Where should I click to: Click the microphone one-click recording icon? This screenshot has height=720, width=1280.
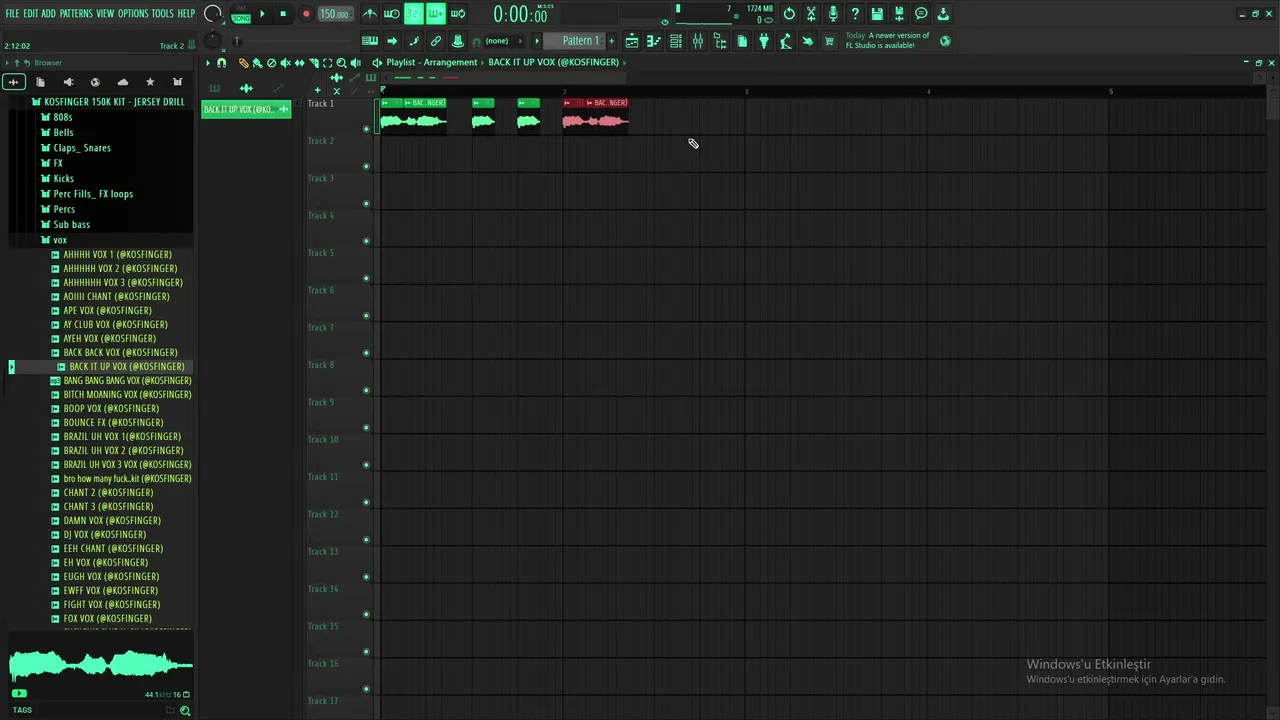click(x=833, y=14)
